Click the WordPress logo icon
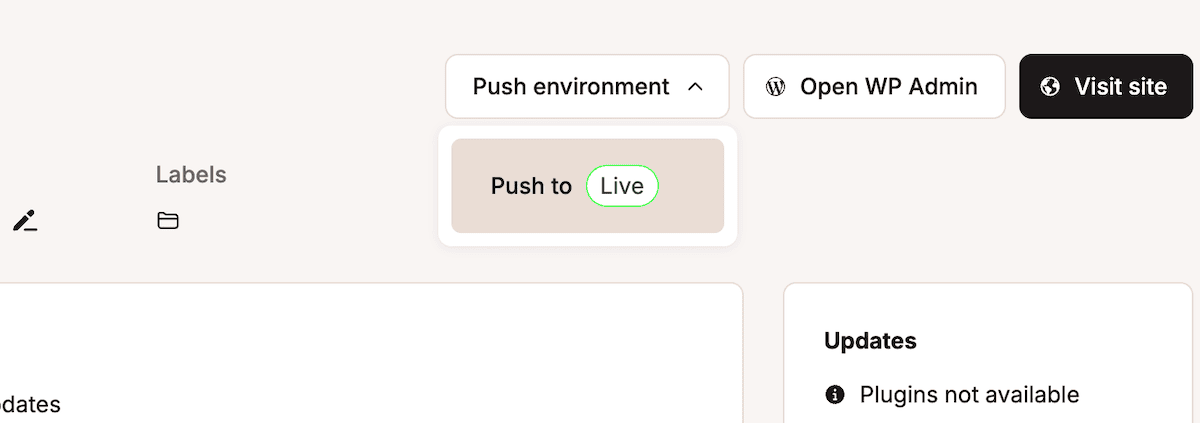 pyautogui.click(x=775, y=87)
